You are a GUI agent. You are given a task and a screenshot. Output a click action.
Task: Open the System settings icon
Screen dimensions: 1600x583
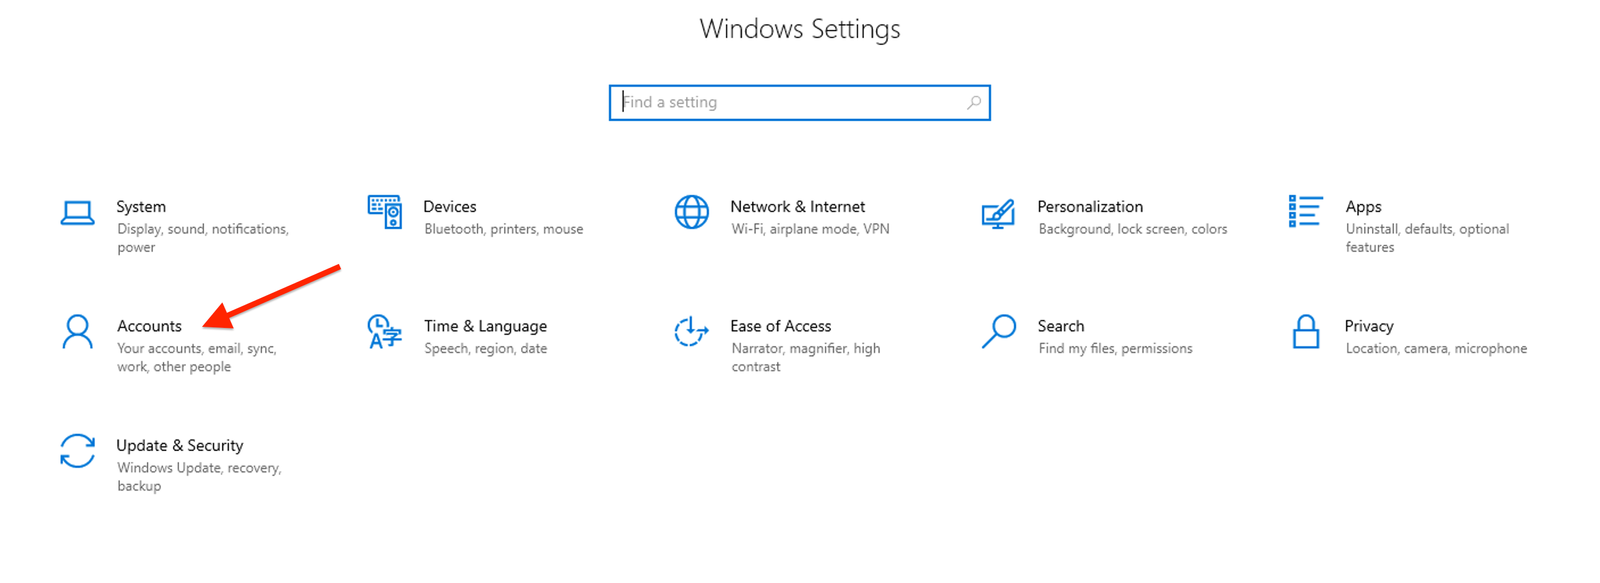point(77,211)
